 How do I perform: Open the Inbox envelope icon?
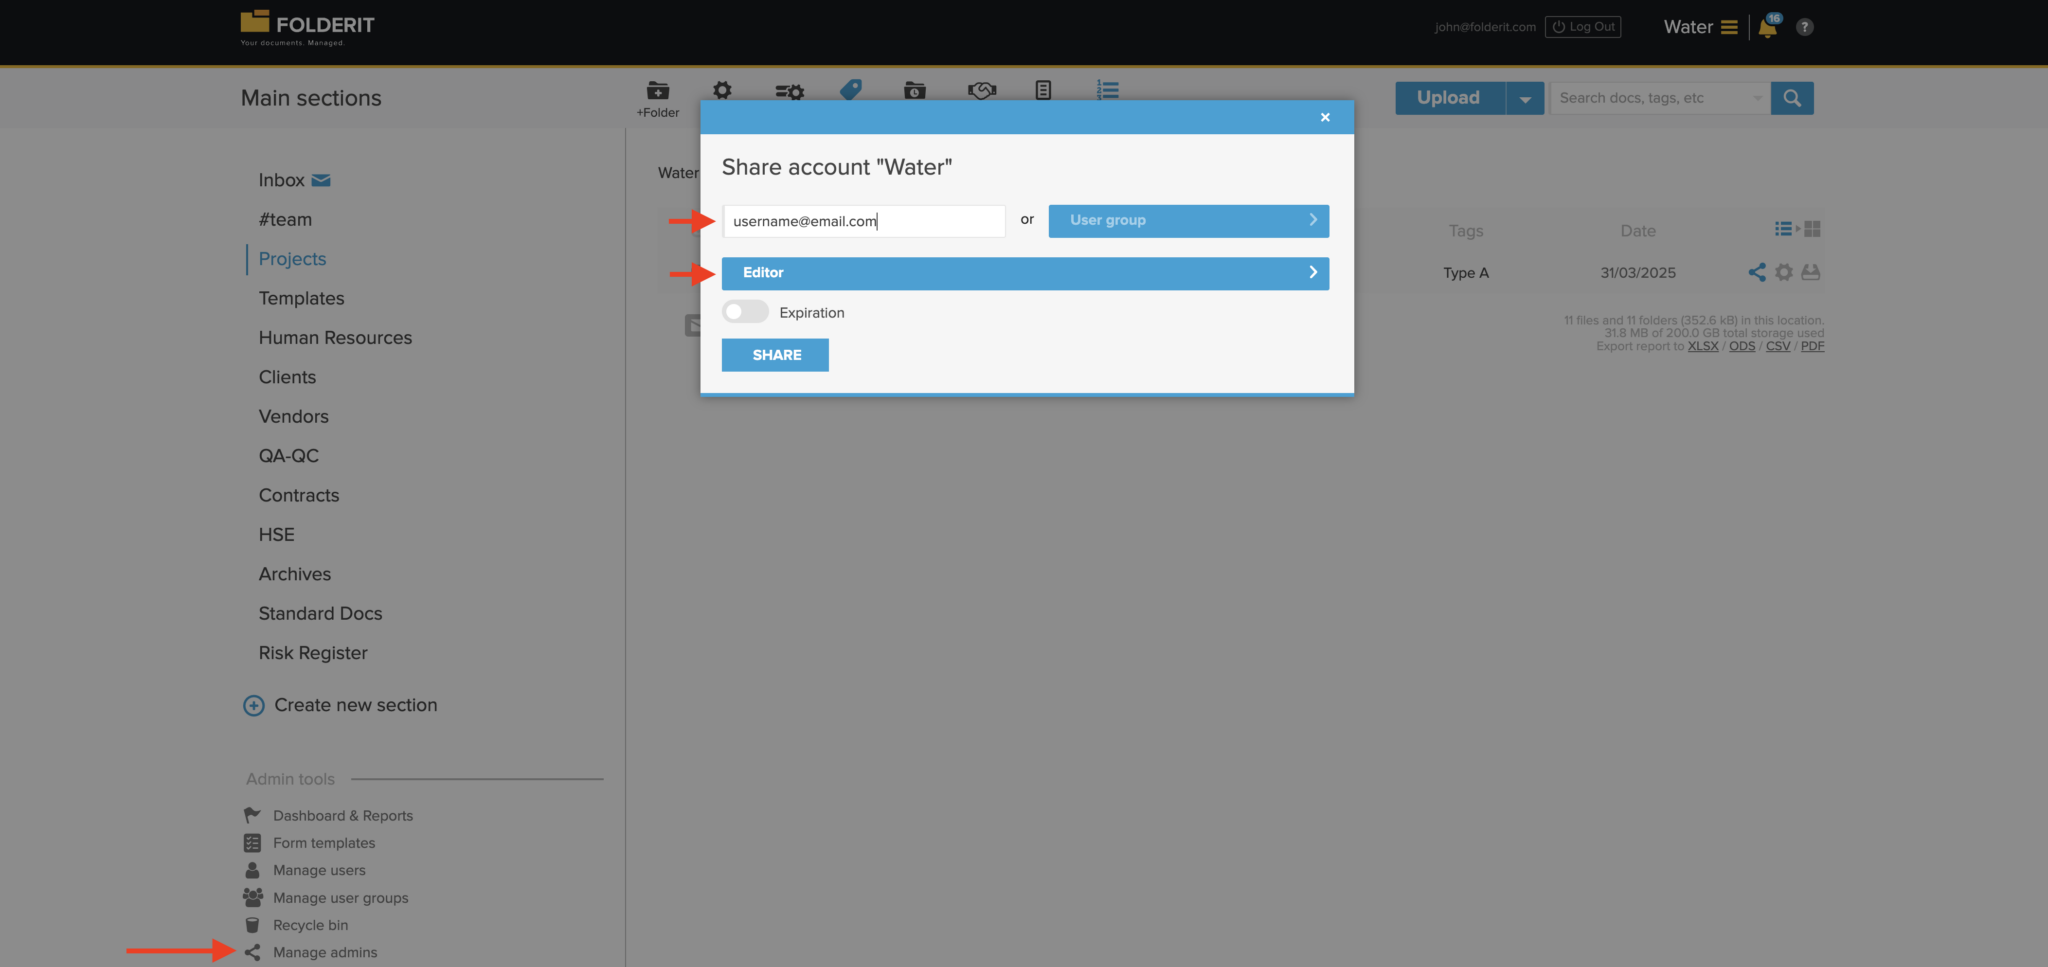click(x=321, y=180)
